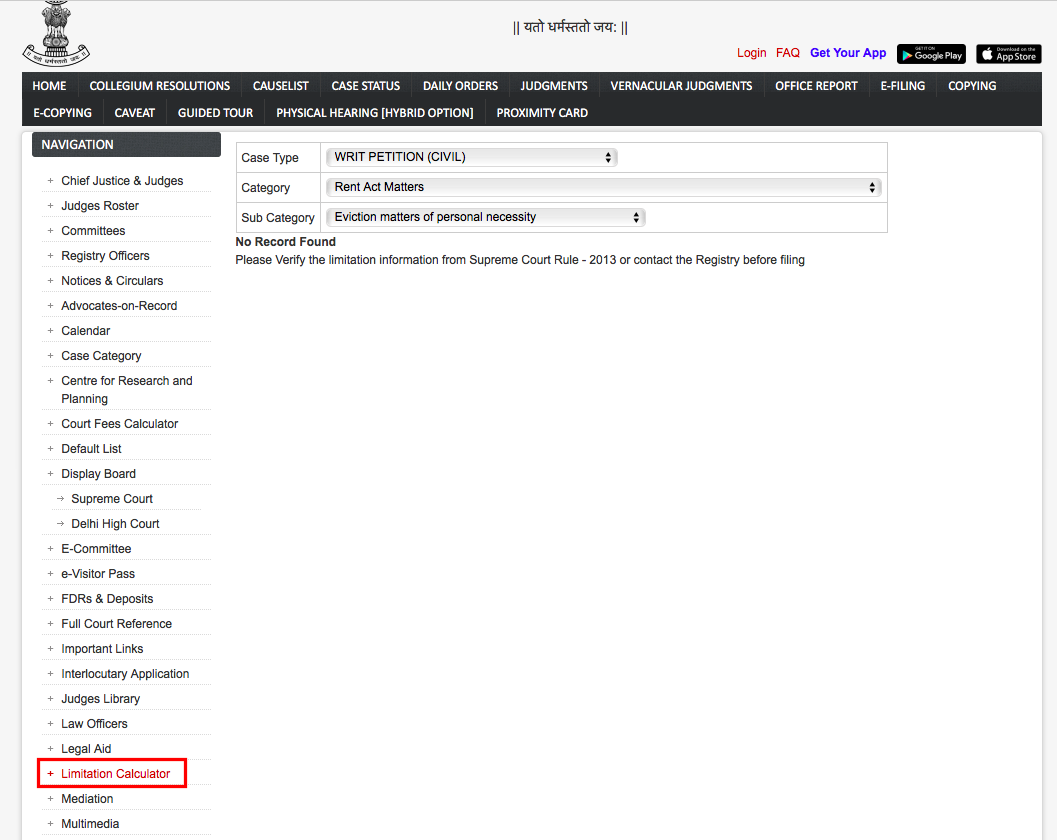
Task: Open the JUDGMENTS menu
Action: [553, 86]
